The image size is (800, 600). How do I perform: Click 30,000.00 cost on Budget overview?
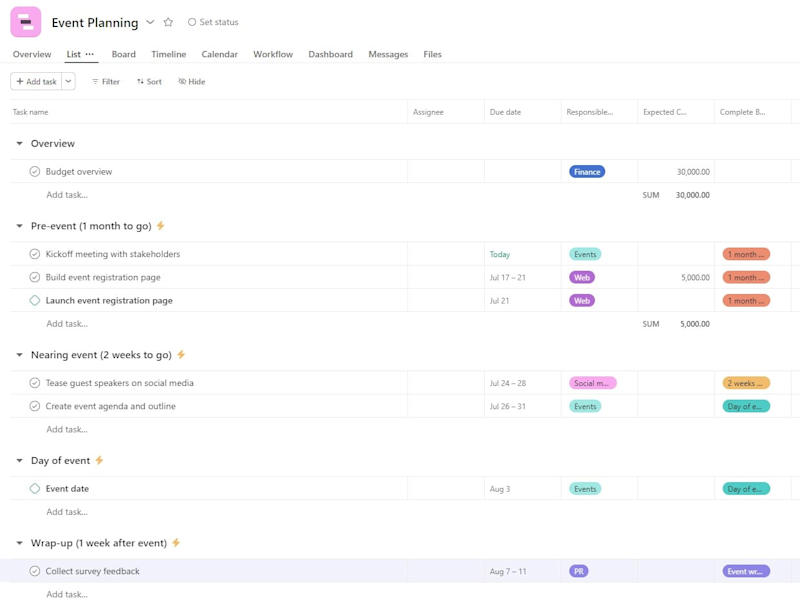693,172
